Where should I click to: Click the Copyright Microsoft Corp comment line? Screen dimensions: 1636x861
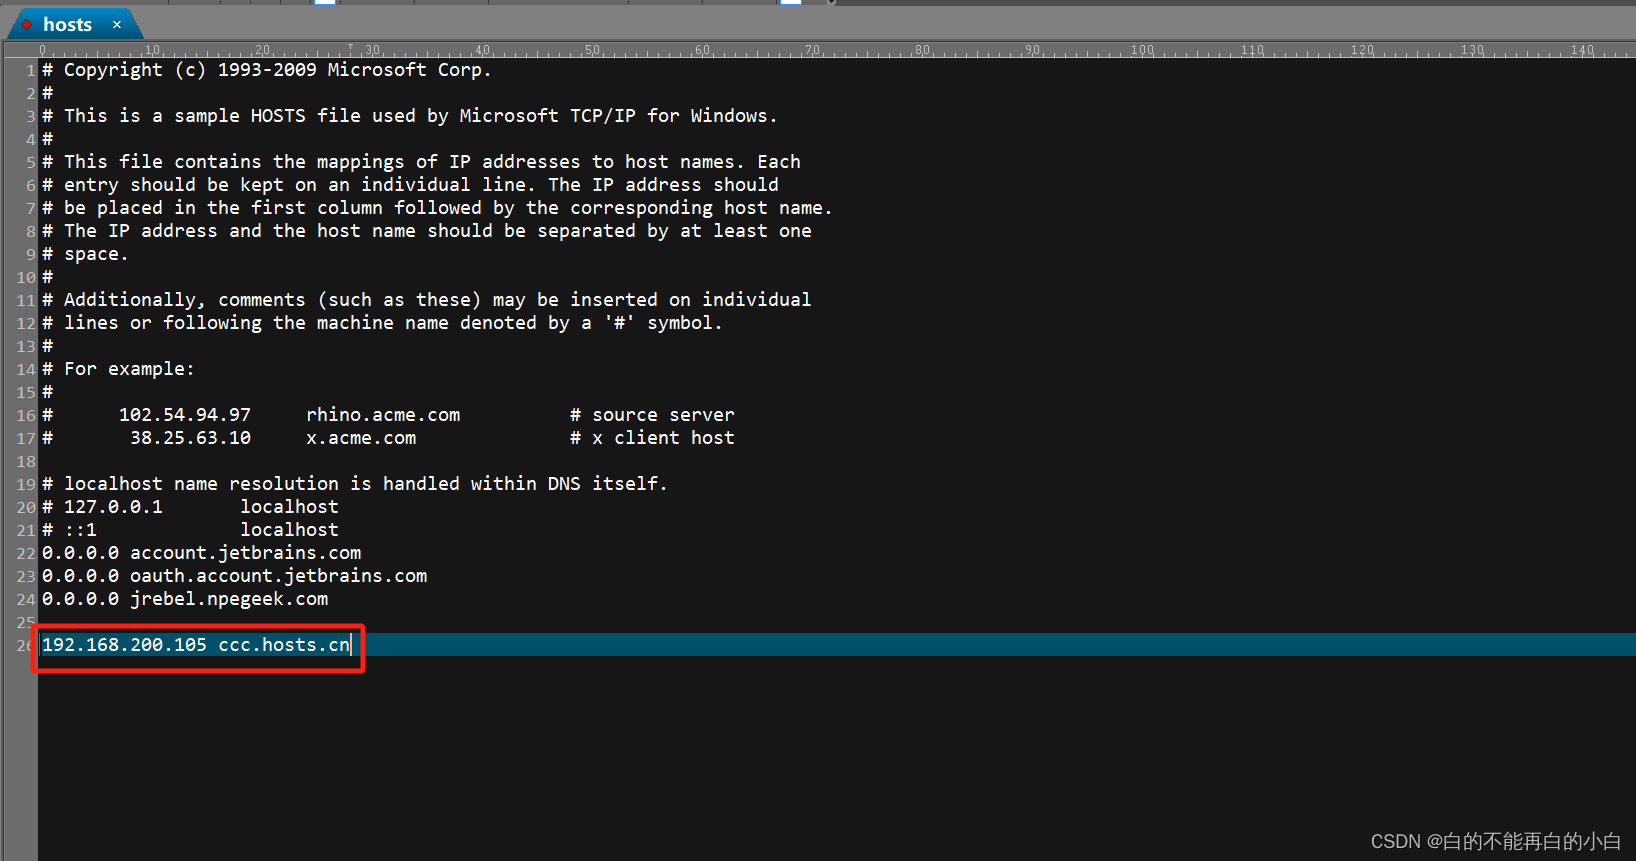[x=266, y=70]
